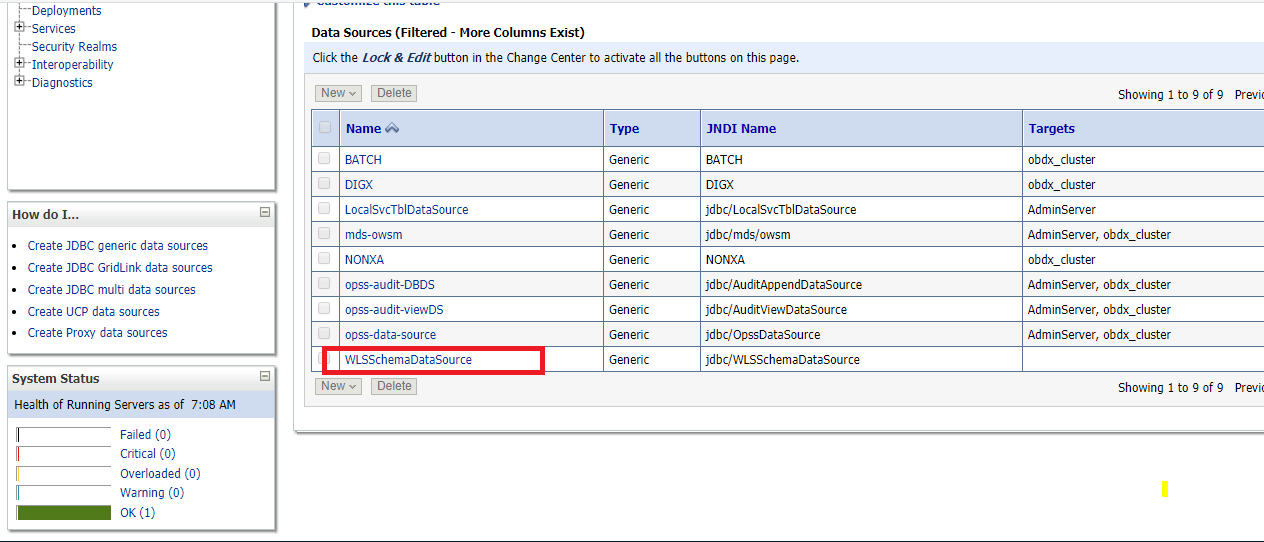Open Security Realms in the domain tree
The height and width of the screenshot is (542, 1264).
(x=74, y=47)
